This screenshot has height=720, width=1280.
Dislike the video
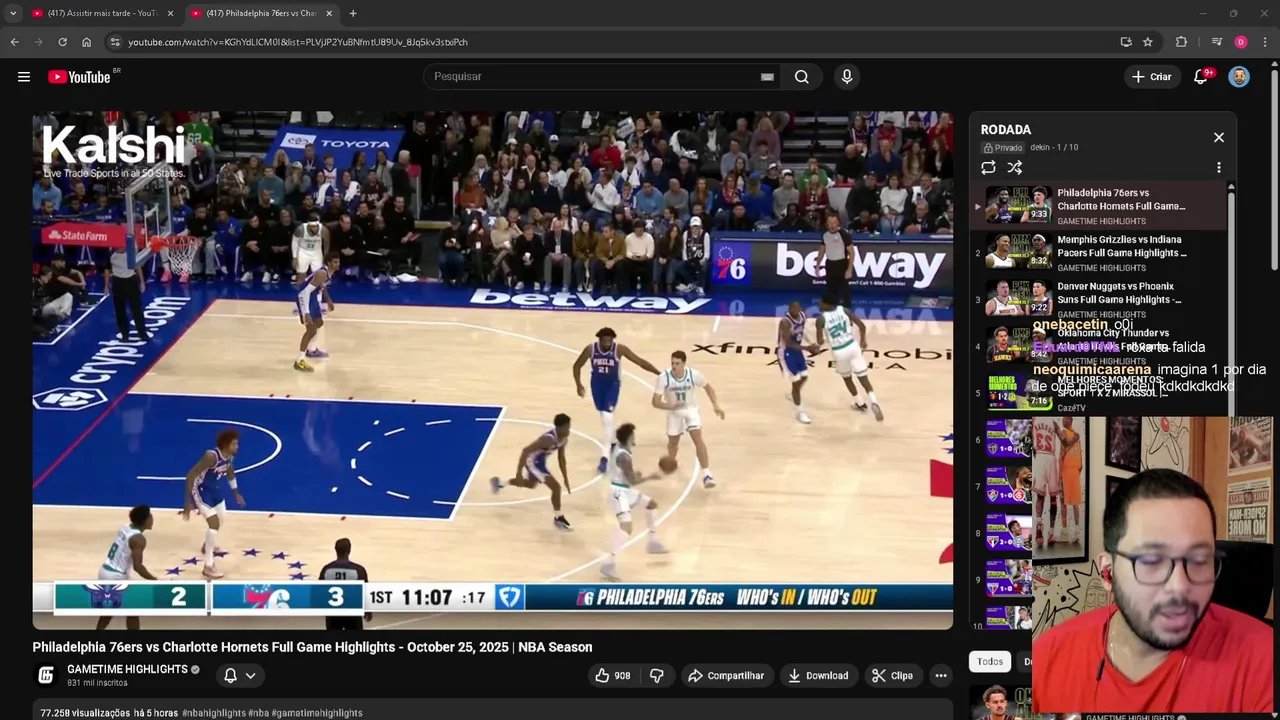[657, 676]
